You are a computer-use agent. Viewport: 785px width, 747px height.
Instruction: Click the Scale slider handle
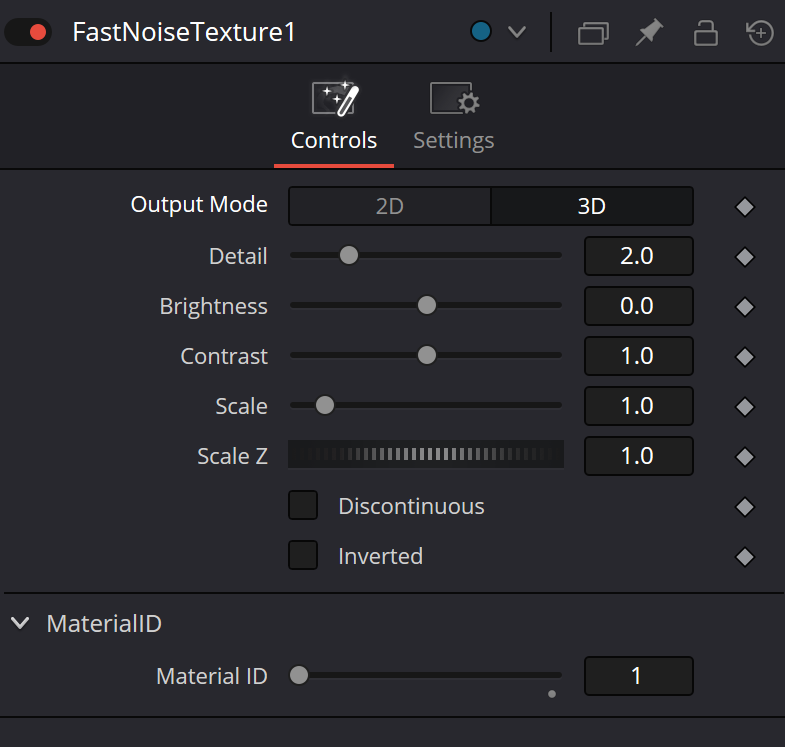(x=324, y=405)
